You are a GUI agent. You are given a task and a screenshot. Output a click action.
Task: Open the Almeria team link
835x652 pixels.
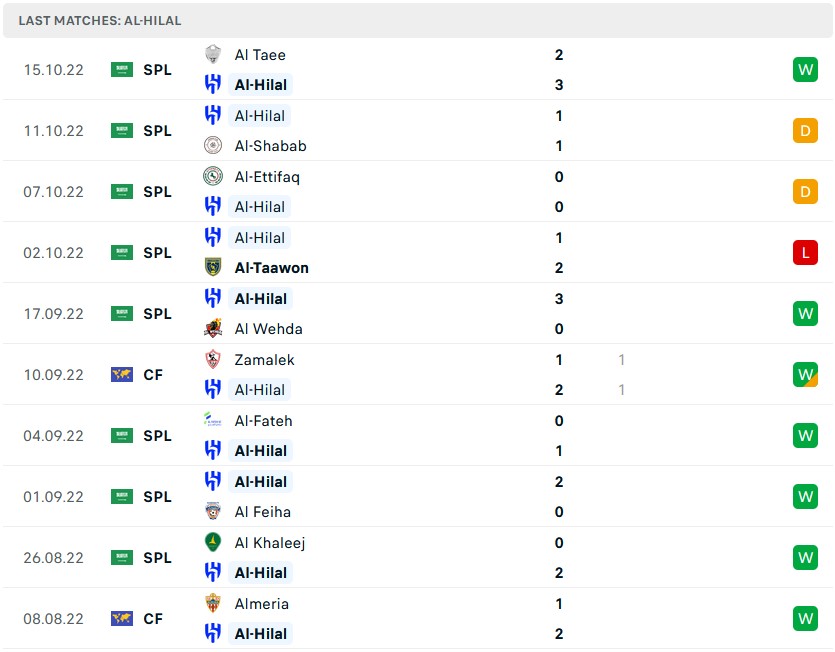(x=261, y=604)
